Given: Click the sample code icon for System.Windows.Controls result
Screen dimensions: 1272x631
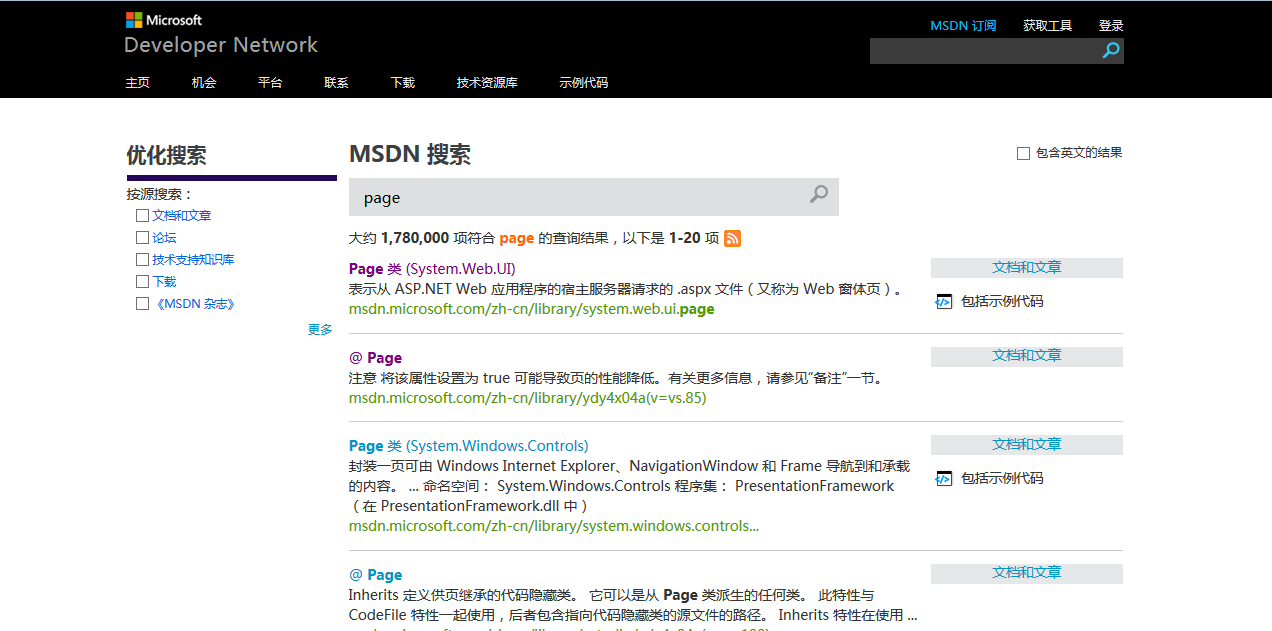Looking at the screenshot, I should tap(943, 478).
